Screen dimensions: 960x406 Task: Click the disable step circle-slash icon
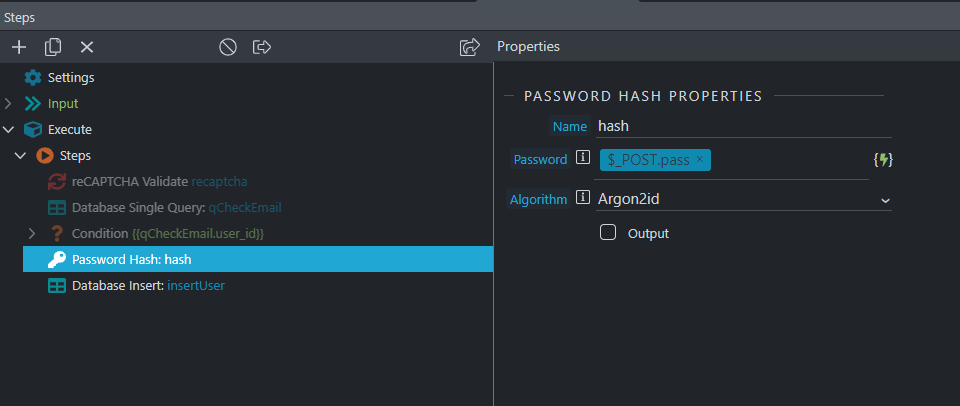point(228,47)
